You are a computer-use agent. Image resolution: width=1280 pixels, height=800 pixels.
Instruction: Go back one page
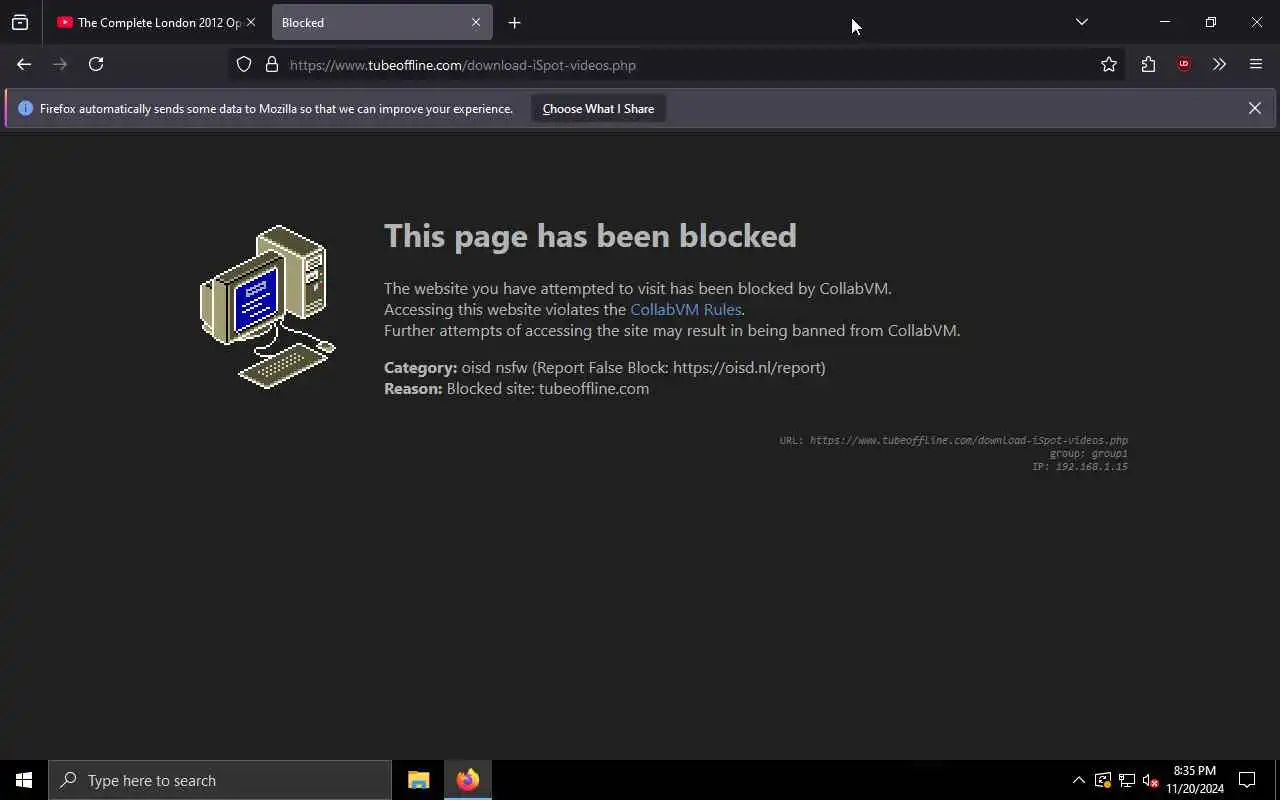pos(24,64)
